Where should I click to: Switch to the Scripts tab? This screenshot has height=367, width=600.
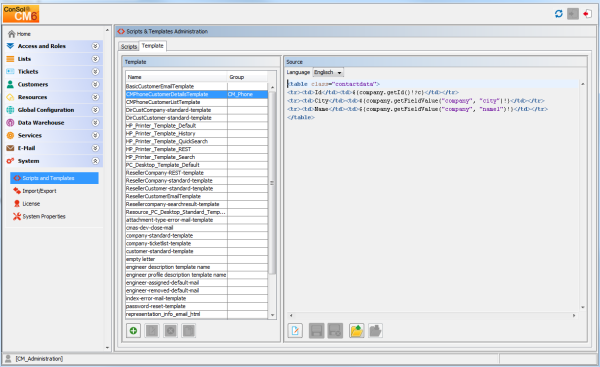click(129, 46)
